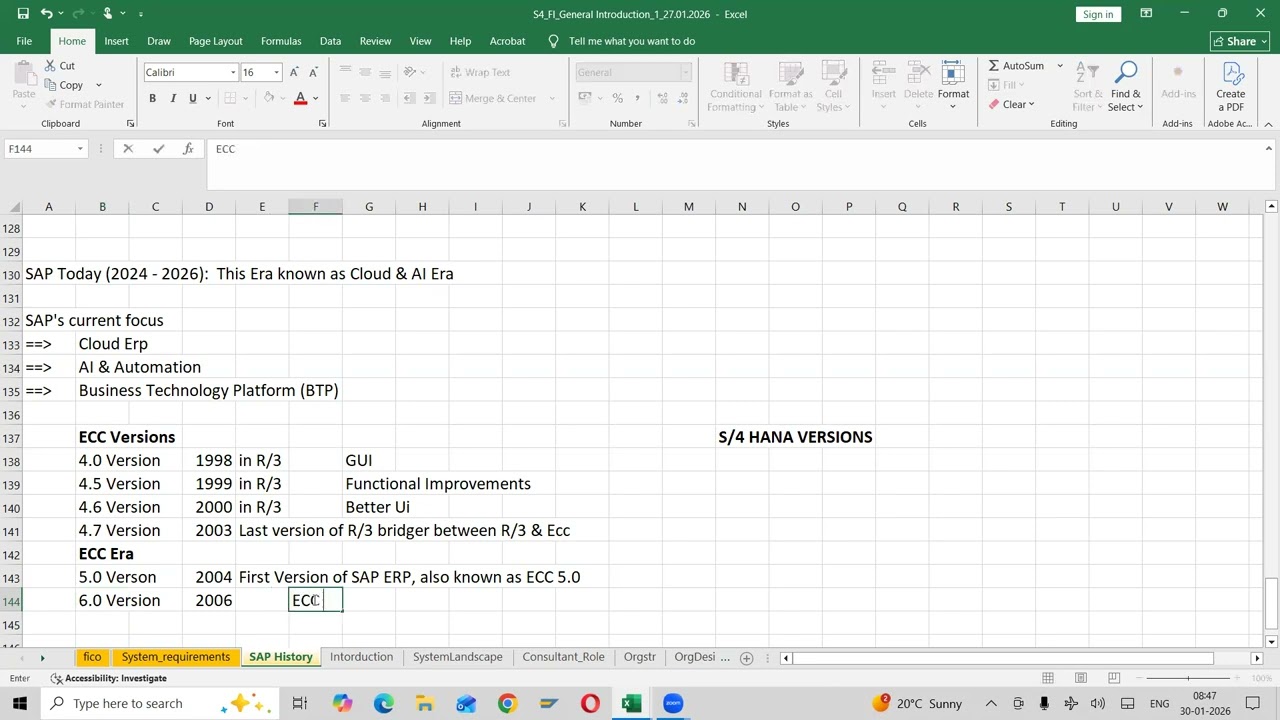Click the Share button
This screenshot has width=1280, height=720.
click(1240, 41)
